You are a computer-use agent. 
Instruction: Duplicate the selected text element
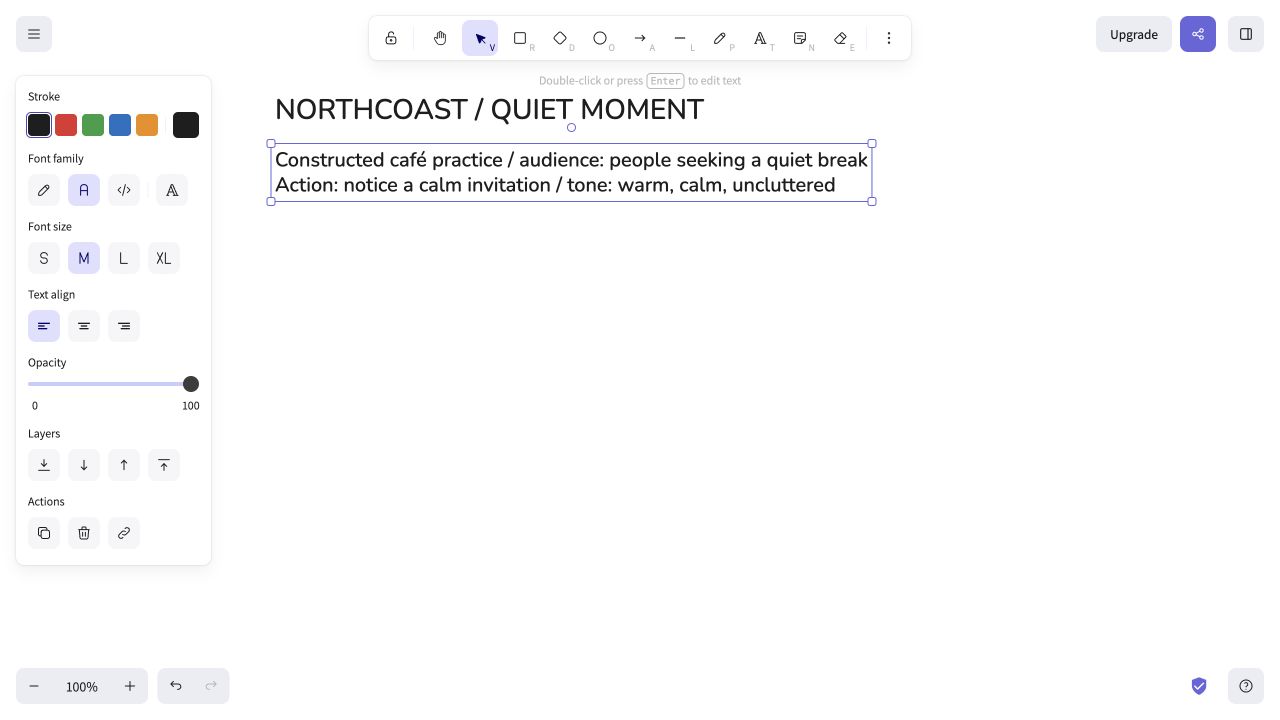[44, 533]
